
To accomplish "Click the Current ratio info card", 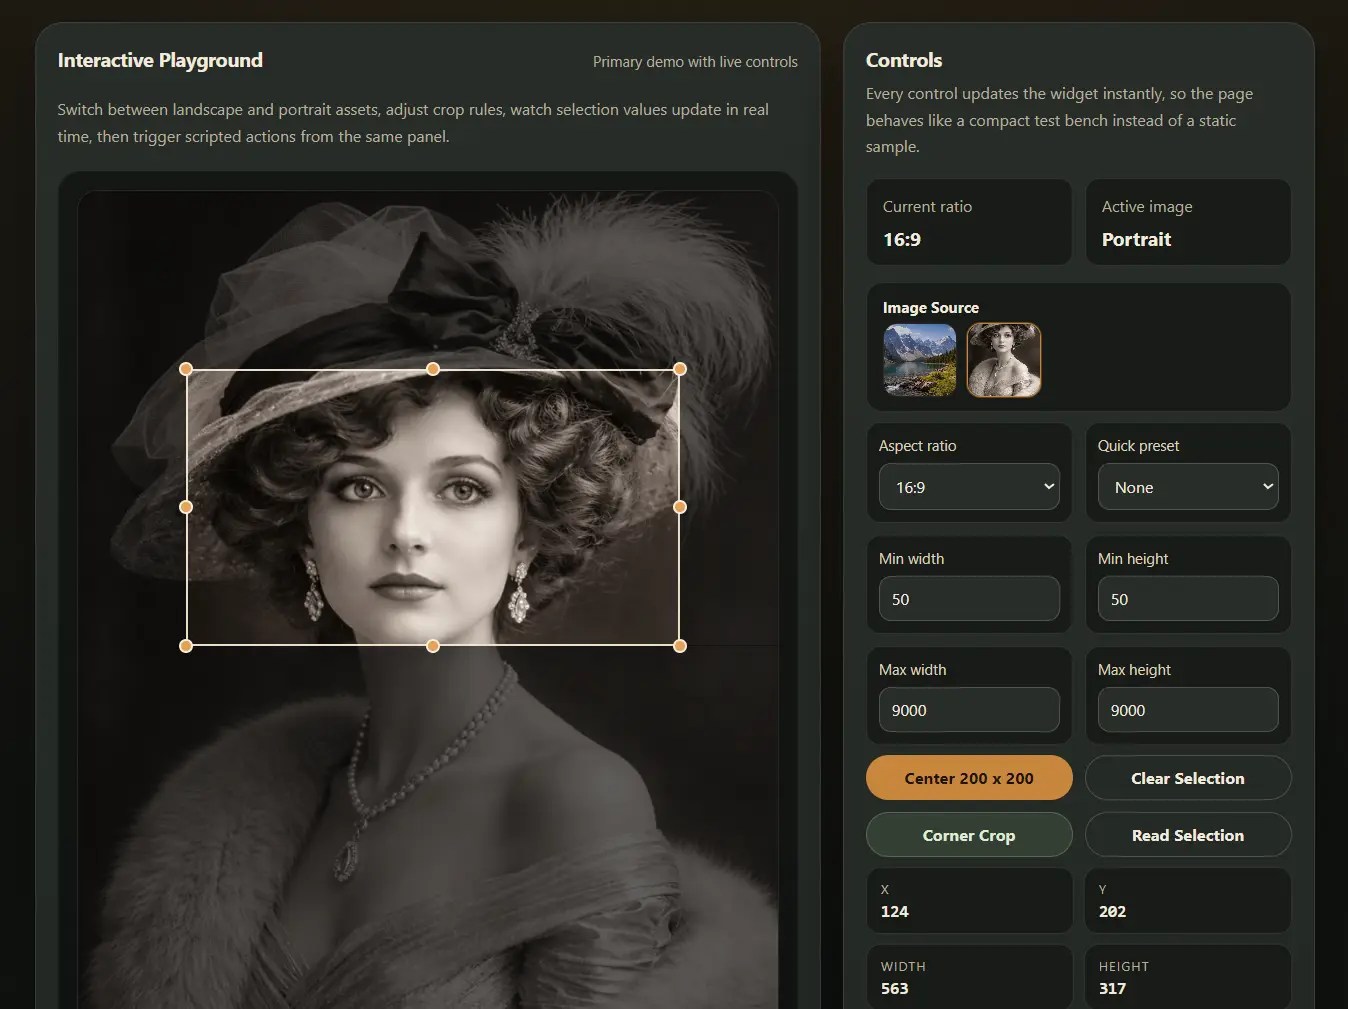I will (x=968, y=222).
